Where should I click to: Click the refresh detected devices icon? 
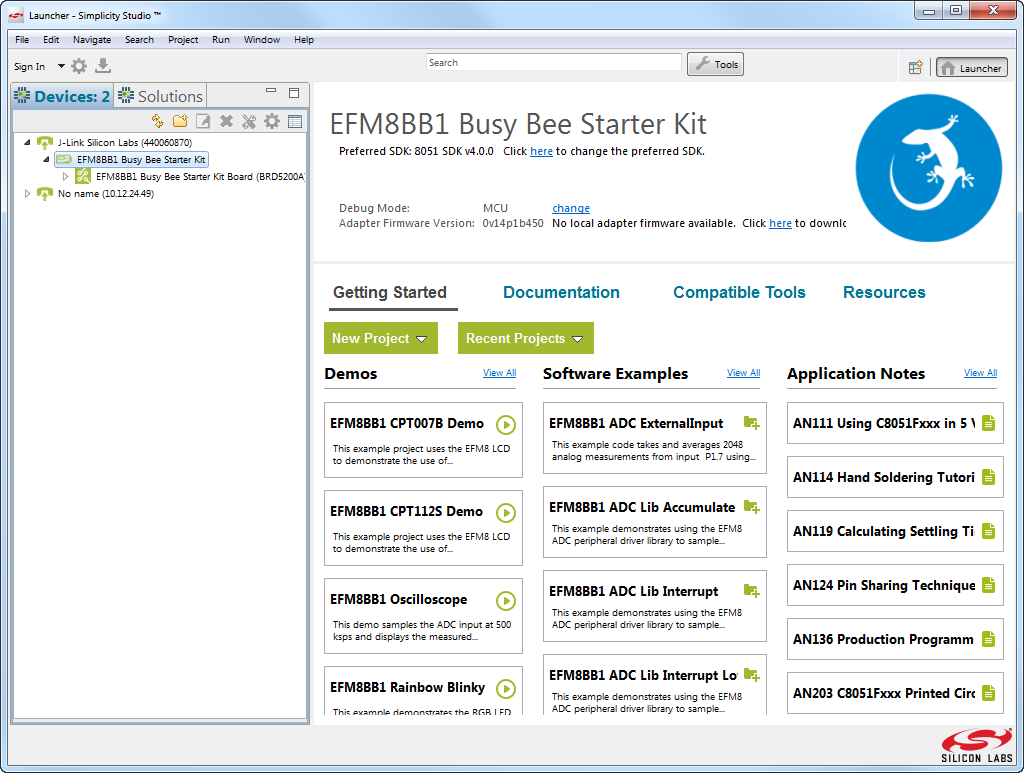point(157,121)
